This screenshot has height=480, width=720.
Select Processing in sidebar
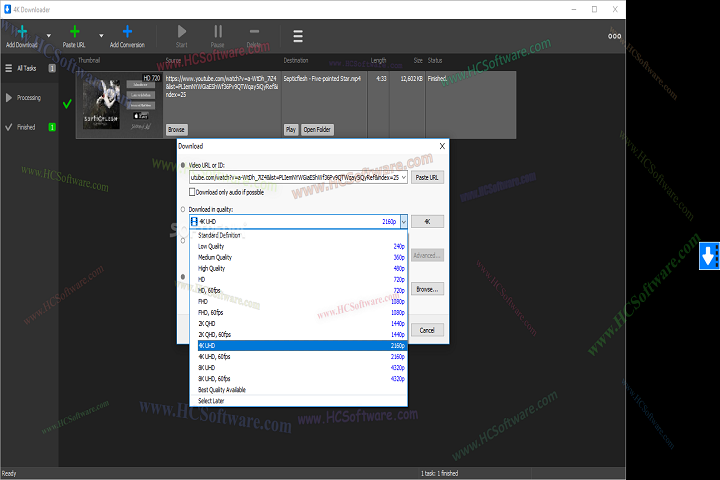pos(29,97)
